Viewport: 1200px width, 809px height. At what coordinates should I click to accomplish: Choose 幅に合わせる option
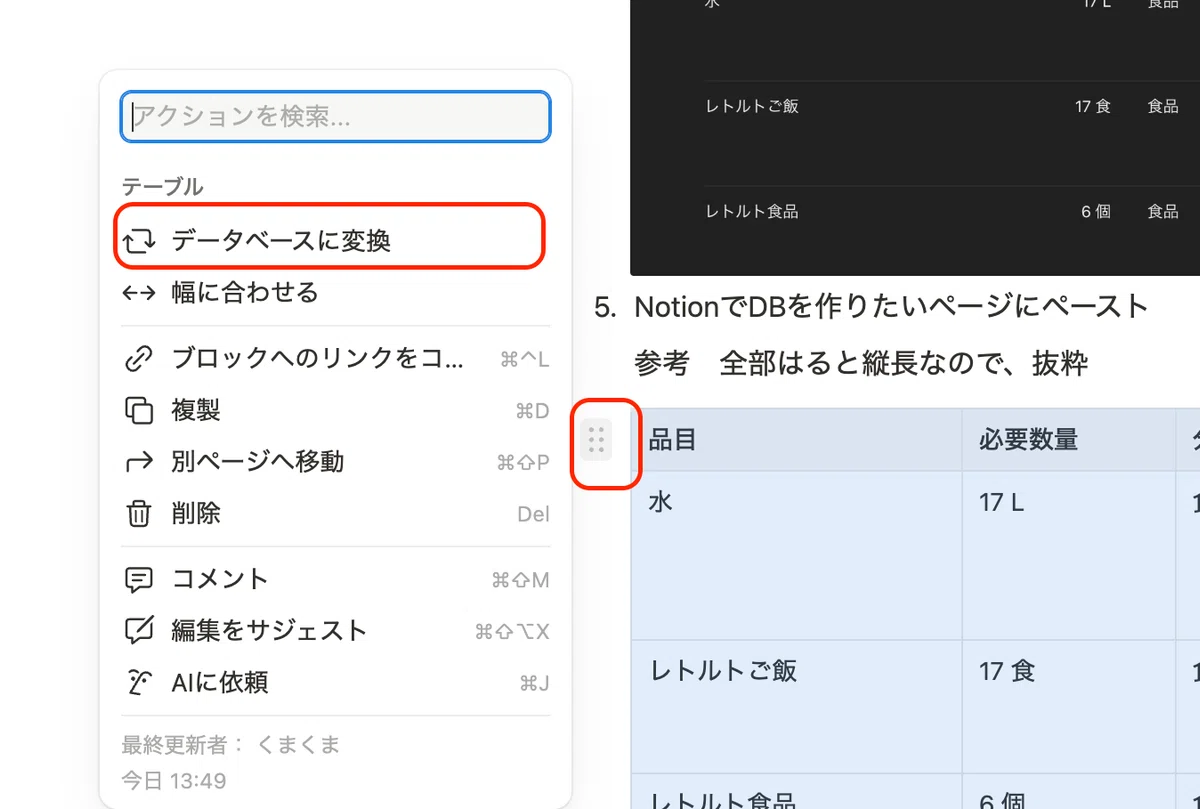click(335, 293)
